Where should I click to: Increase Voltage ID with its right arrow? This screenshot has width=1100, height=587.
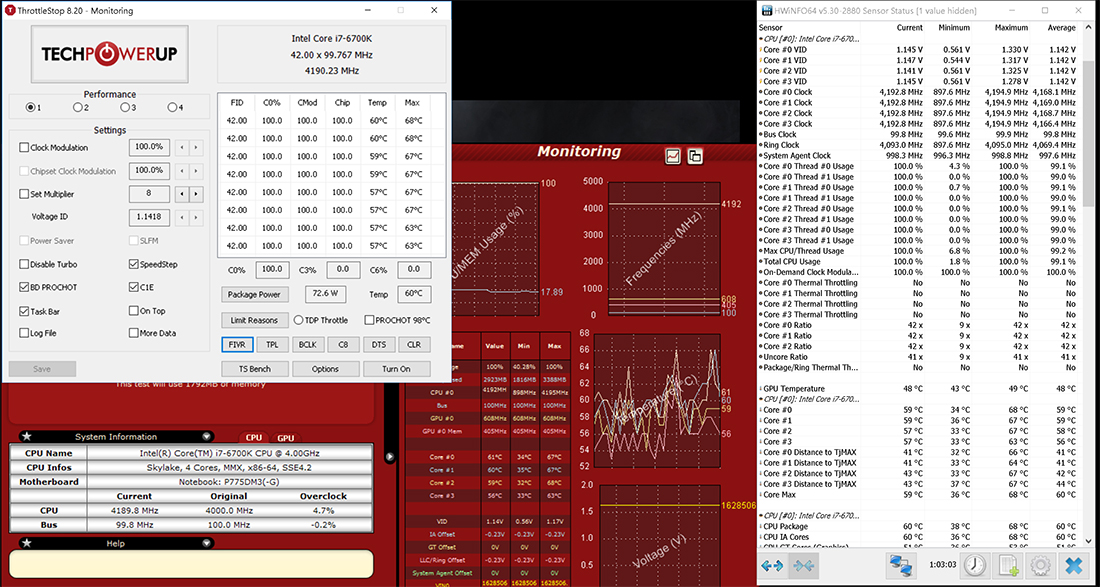click(196, 217)
